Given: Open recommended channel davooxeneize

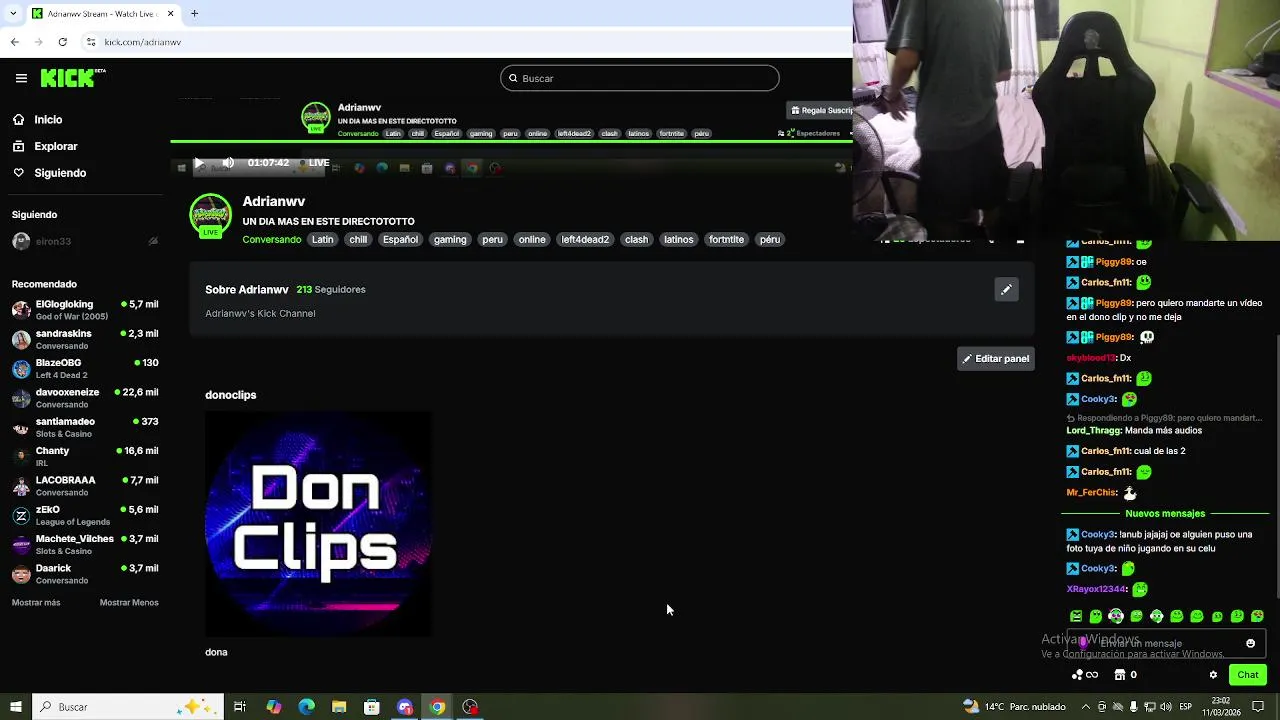Looking at the screenshot, I should pos(85,398).
